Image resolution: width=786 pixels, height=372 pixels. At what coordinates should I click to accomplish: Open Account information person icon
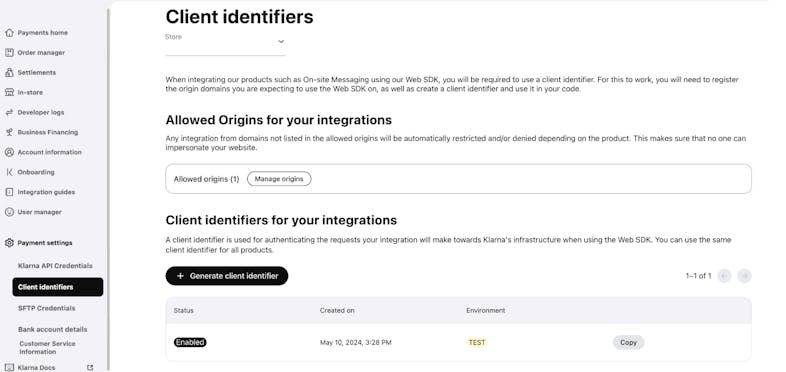[9, 152]
